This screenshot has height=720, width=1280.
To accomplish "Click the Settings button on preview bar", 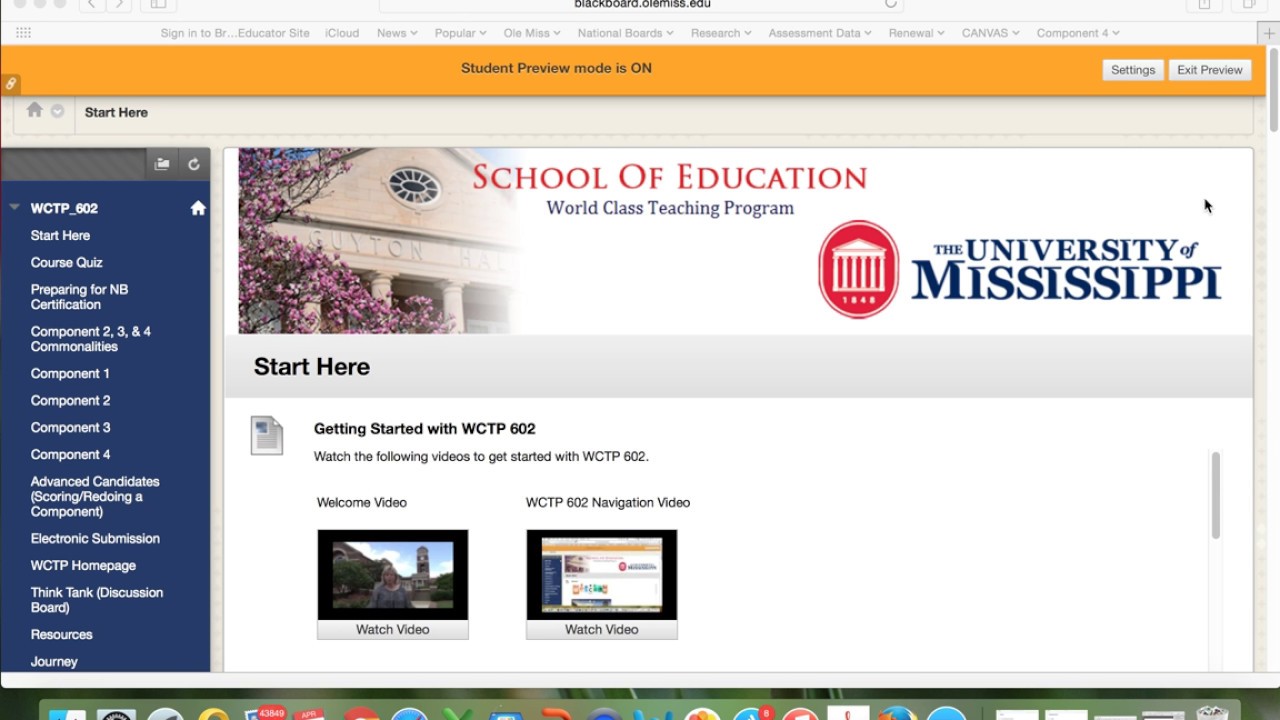I will [x=1133, y=70].
